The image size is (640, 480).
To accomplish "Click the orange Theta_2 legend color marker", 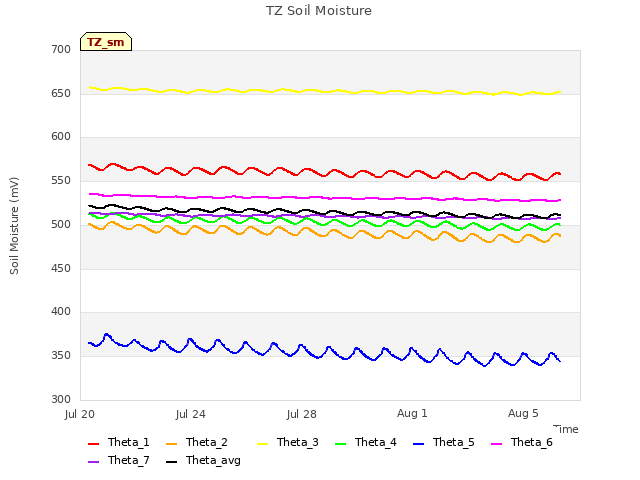I will pos(171,444).
